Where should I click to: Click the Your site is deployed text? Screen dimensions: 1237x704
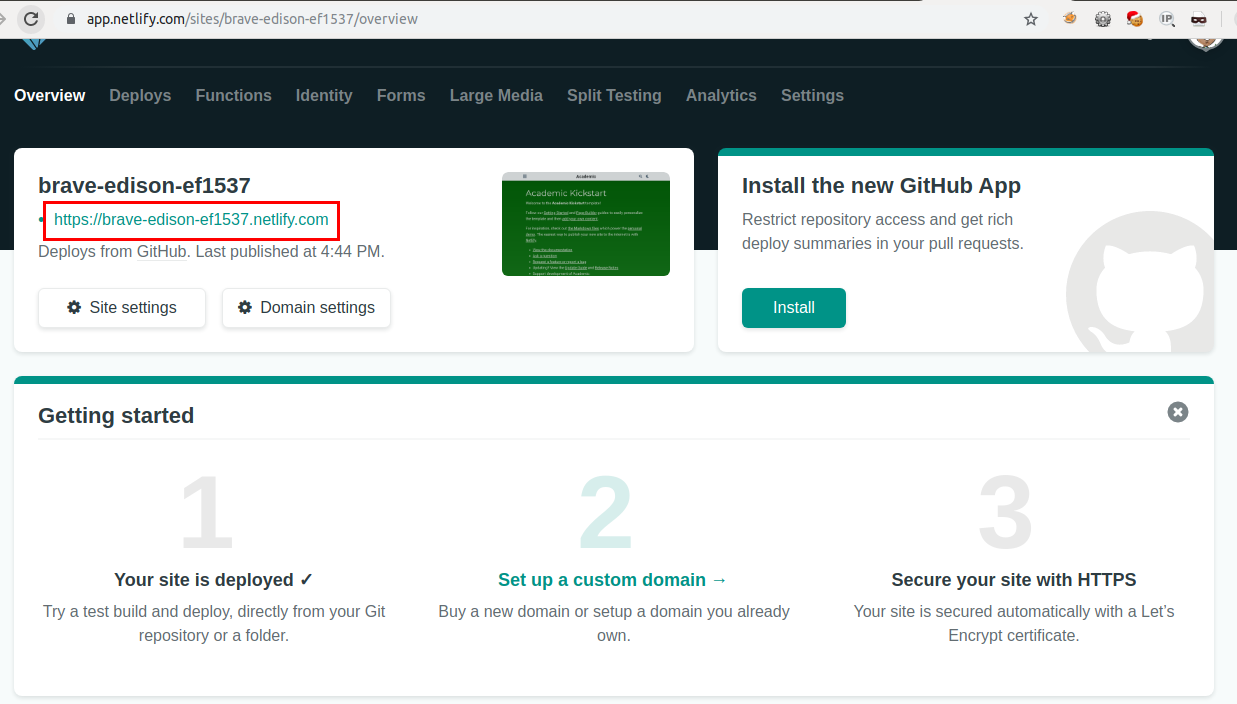214,580
